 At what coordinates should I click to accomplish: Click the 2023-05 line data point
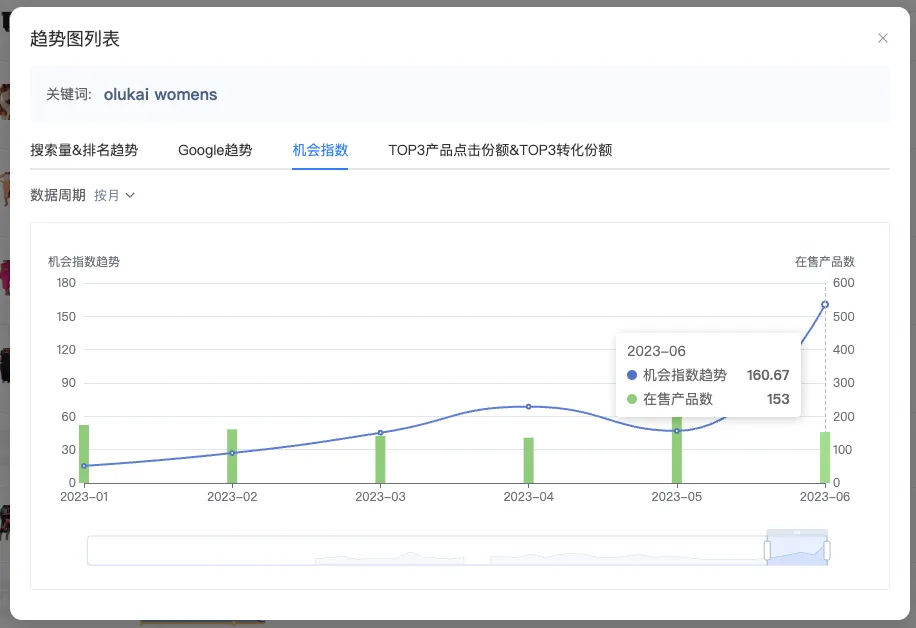(676, 431)
